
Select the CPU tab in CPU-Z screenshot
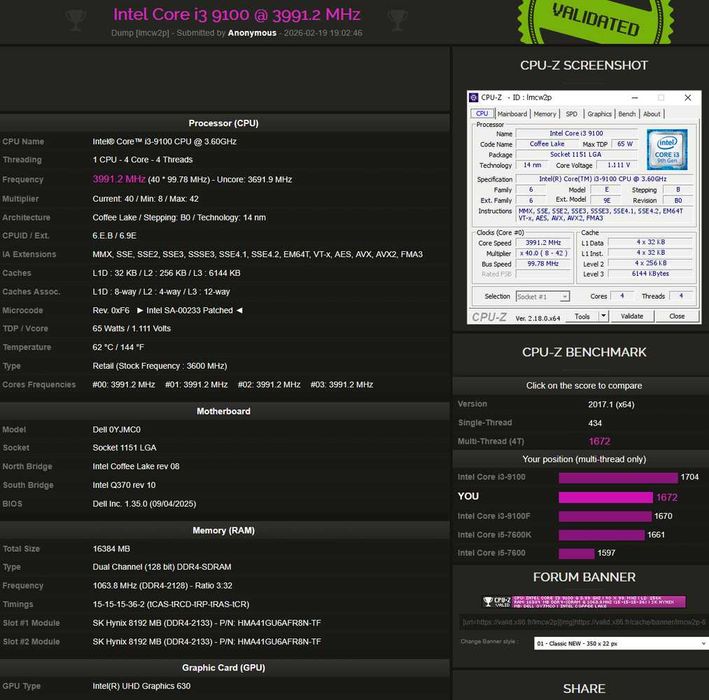[x=482, y=114]
